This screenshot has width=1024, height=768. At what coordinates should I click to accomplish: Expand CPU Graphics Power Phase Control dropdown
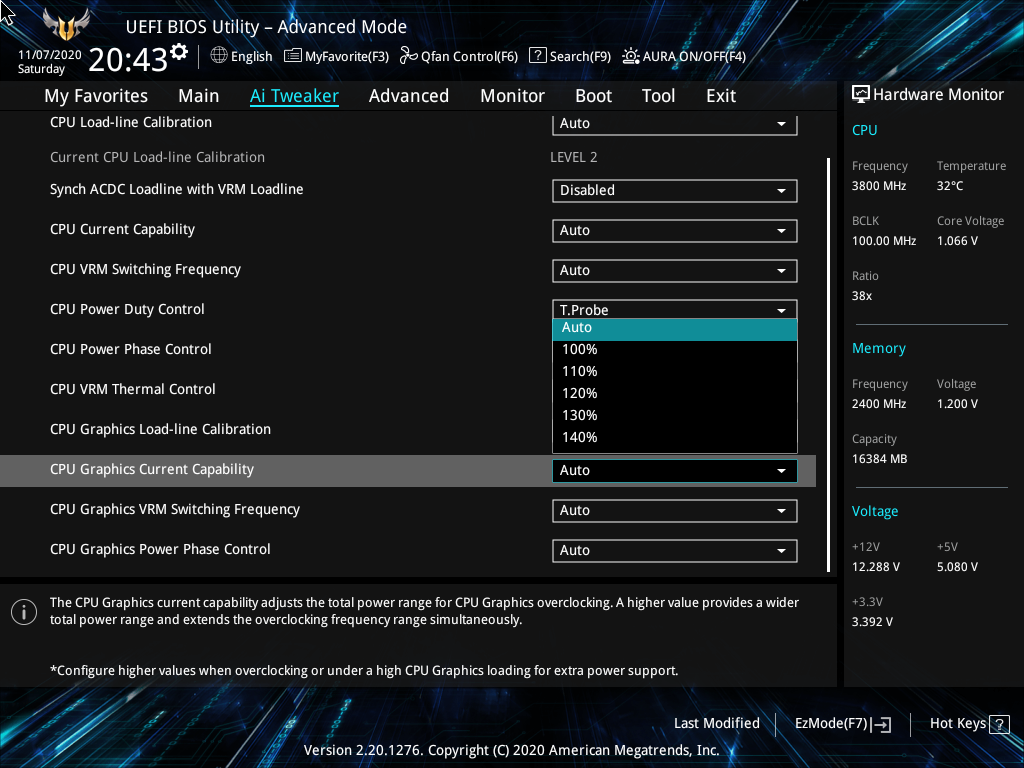point(674,550)
